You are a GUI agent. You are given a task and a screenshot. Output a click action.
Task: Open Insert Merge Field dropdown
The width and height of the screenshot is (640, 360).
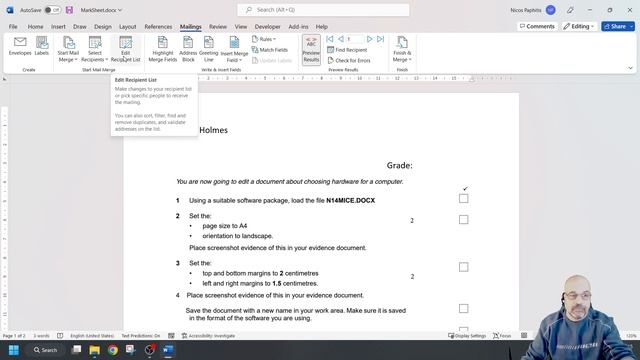click(x=234, y=49)
